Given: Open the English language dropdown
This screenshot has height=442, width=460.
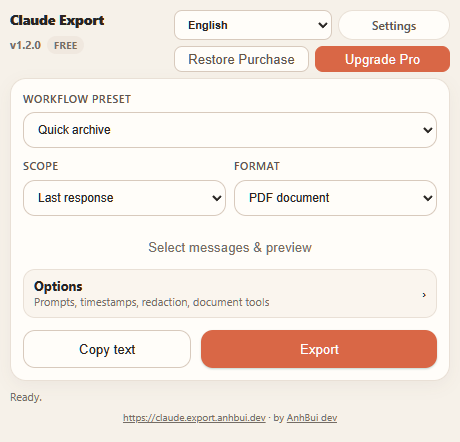Looking at the screenshot, I should (253, 25).
